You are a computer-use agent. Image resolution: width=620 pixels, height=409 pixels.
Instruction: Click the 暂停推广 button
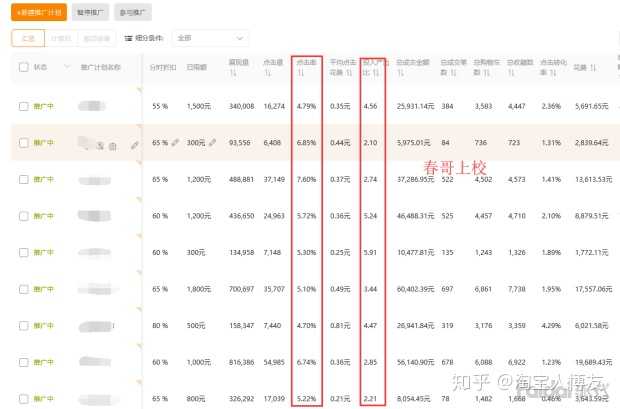(x=90, y=12)
